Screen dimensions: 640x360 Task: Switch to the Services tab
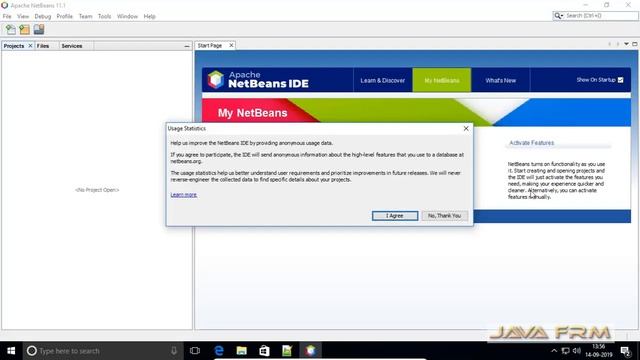tap(72, 46)
